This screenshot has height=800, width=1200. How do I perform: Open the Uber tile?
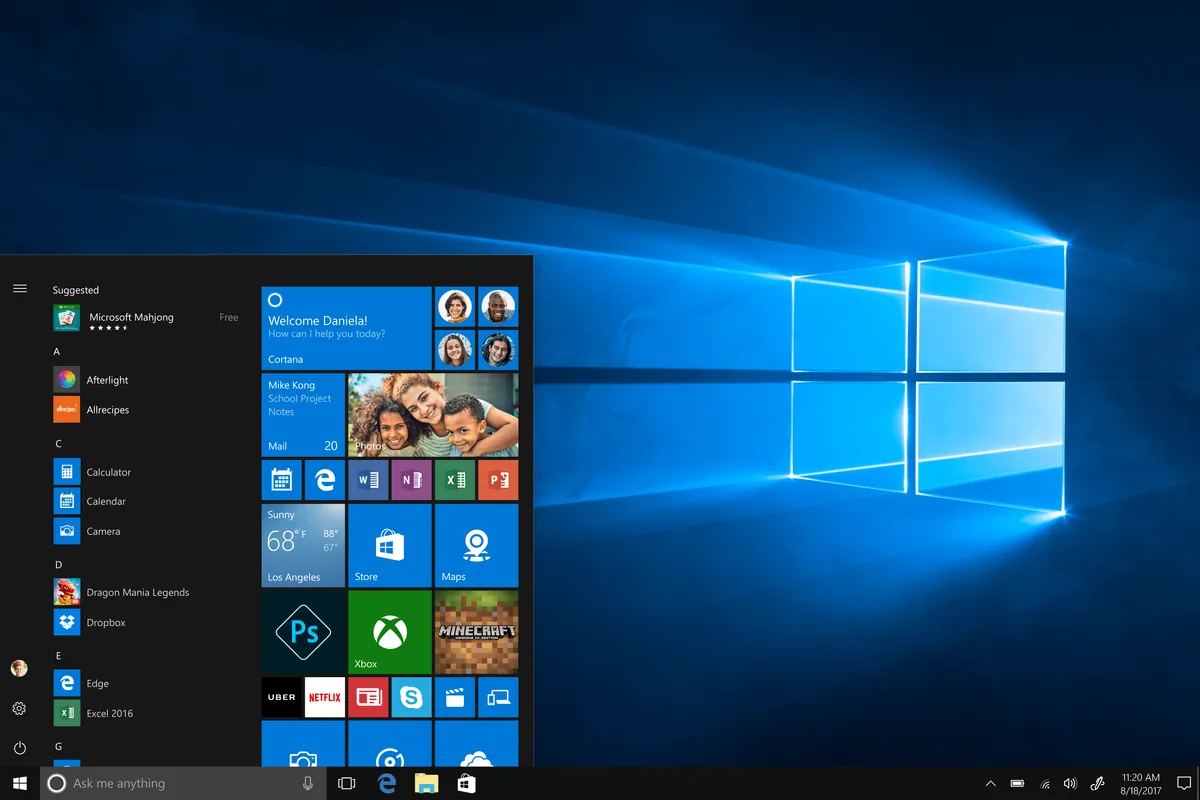281,697
